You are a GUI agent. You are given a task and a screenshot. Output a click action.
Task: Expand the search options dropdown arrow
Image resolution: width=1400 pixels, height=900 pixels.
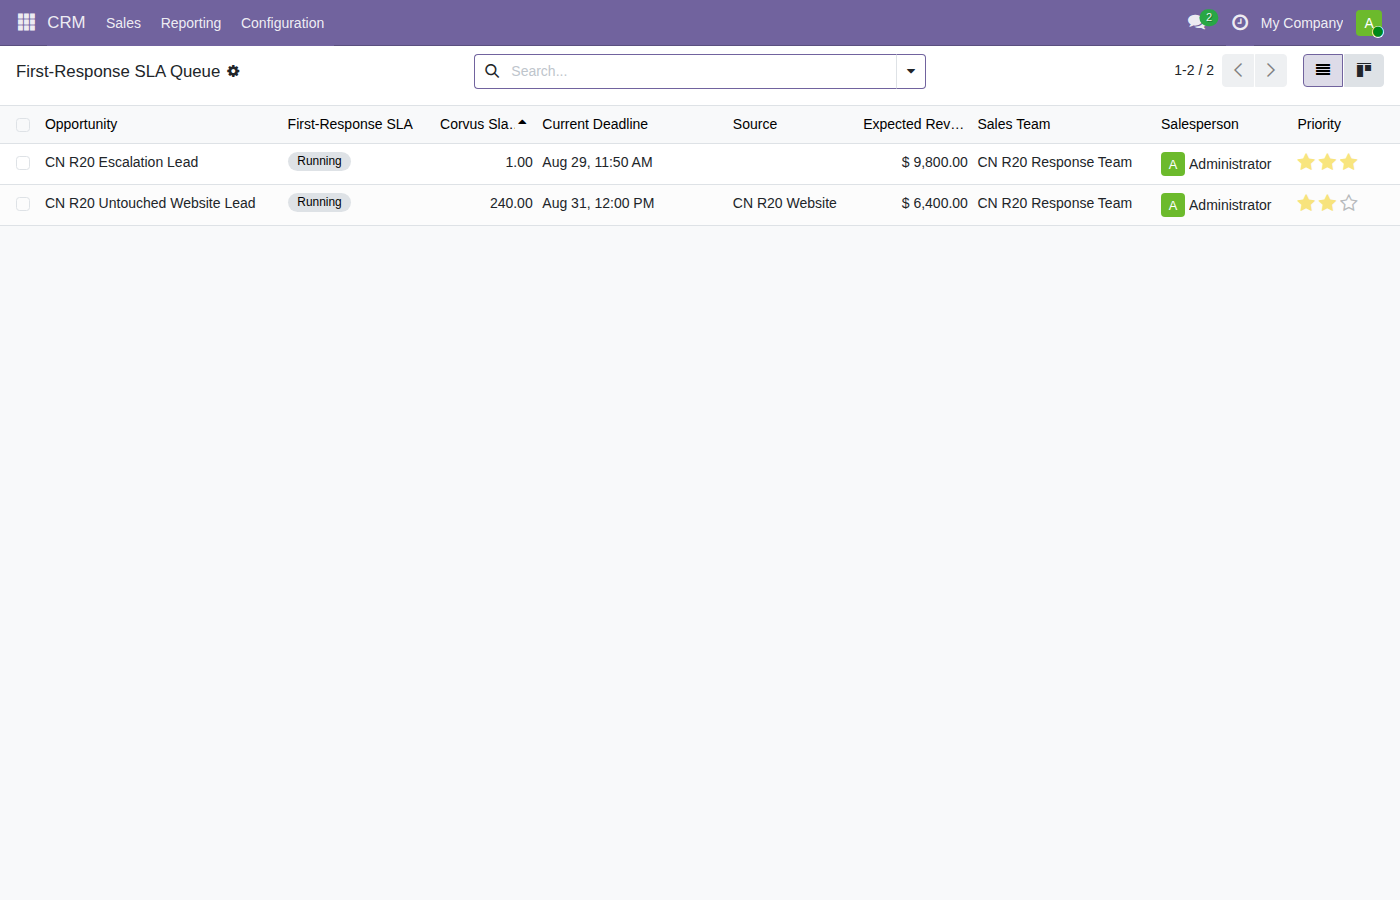pyautogui.click(x=911, y=71)
